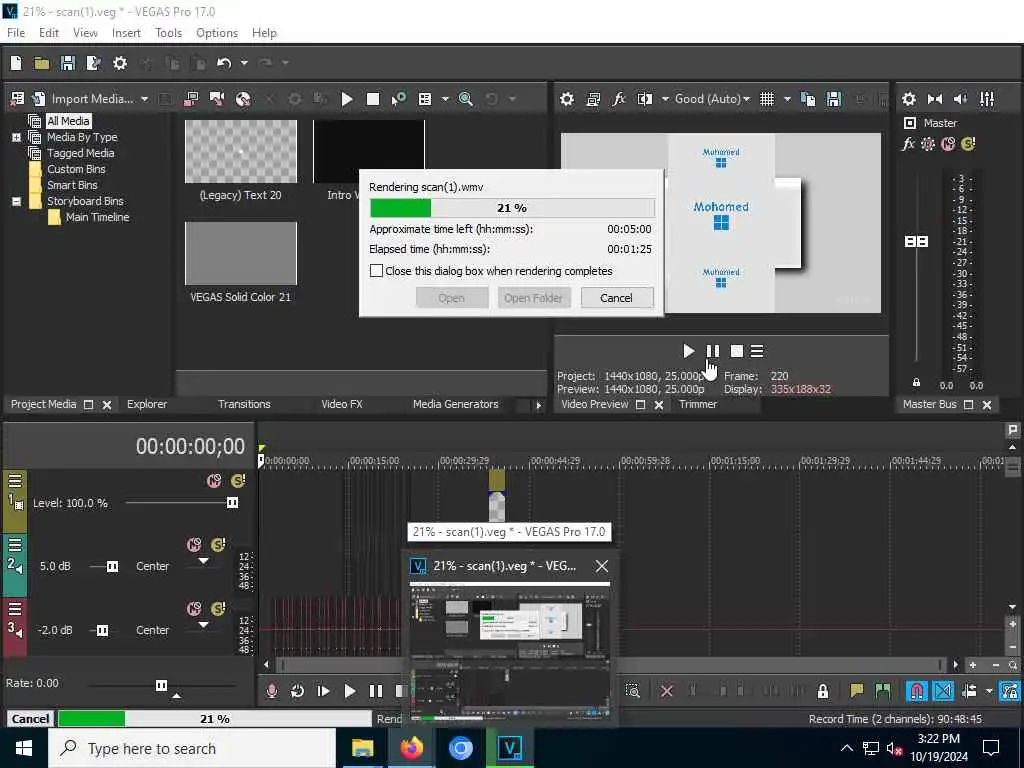This screenshot has width=1024, height=768.
Task: Click the New project icon in toolbar
Action: click(16, 63)
